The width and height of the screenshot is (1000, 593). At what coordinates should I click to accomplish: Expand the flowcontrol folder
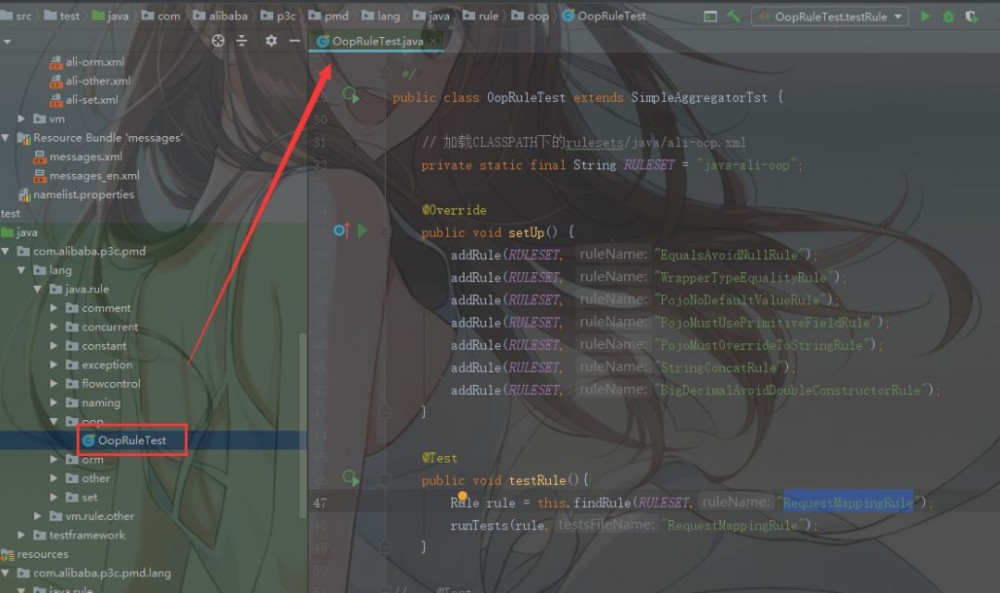click(x=54, y=384)
